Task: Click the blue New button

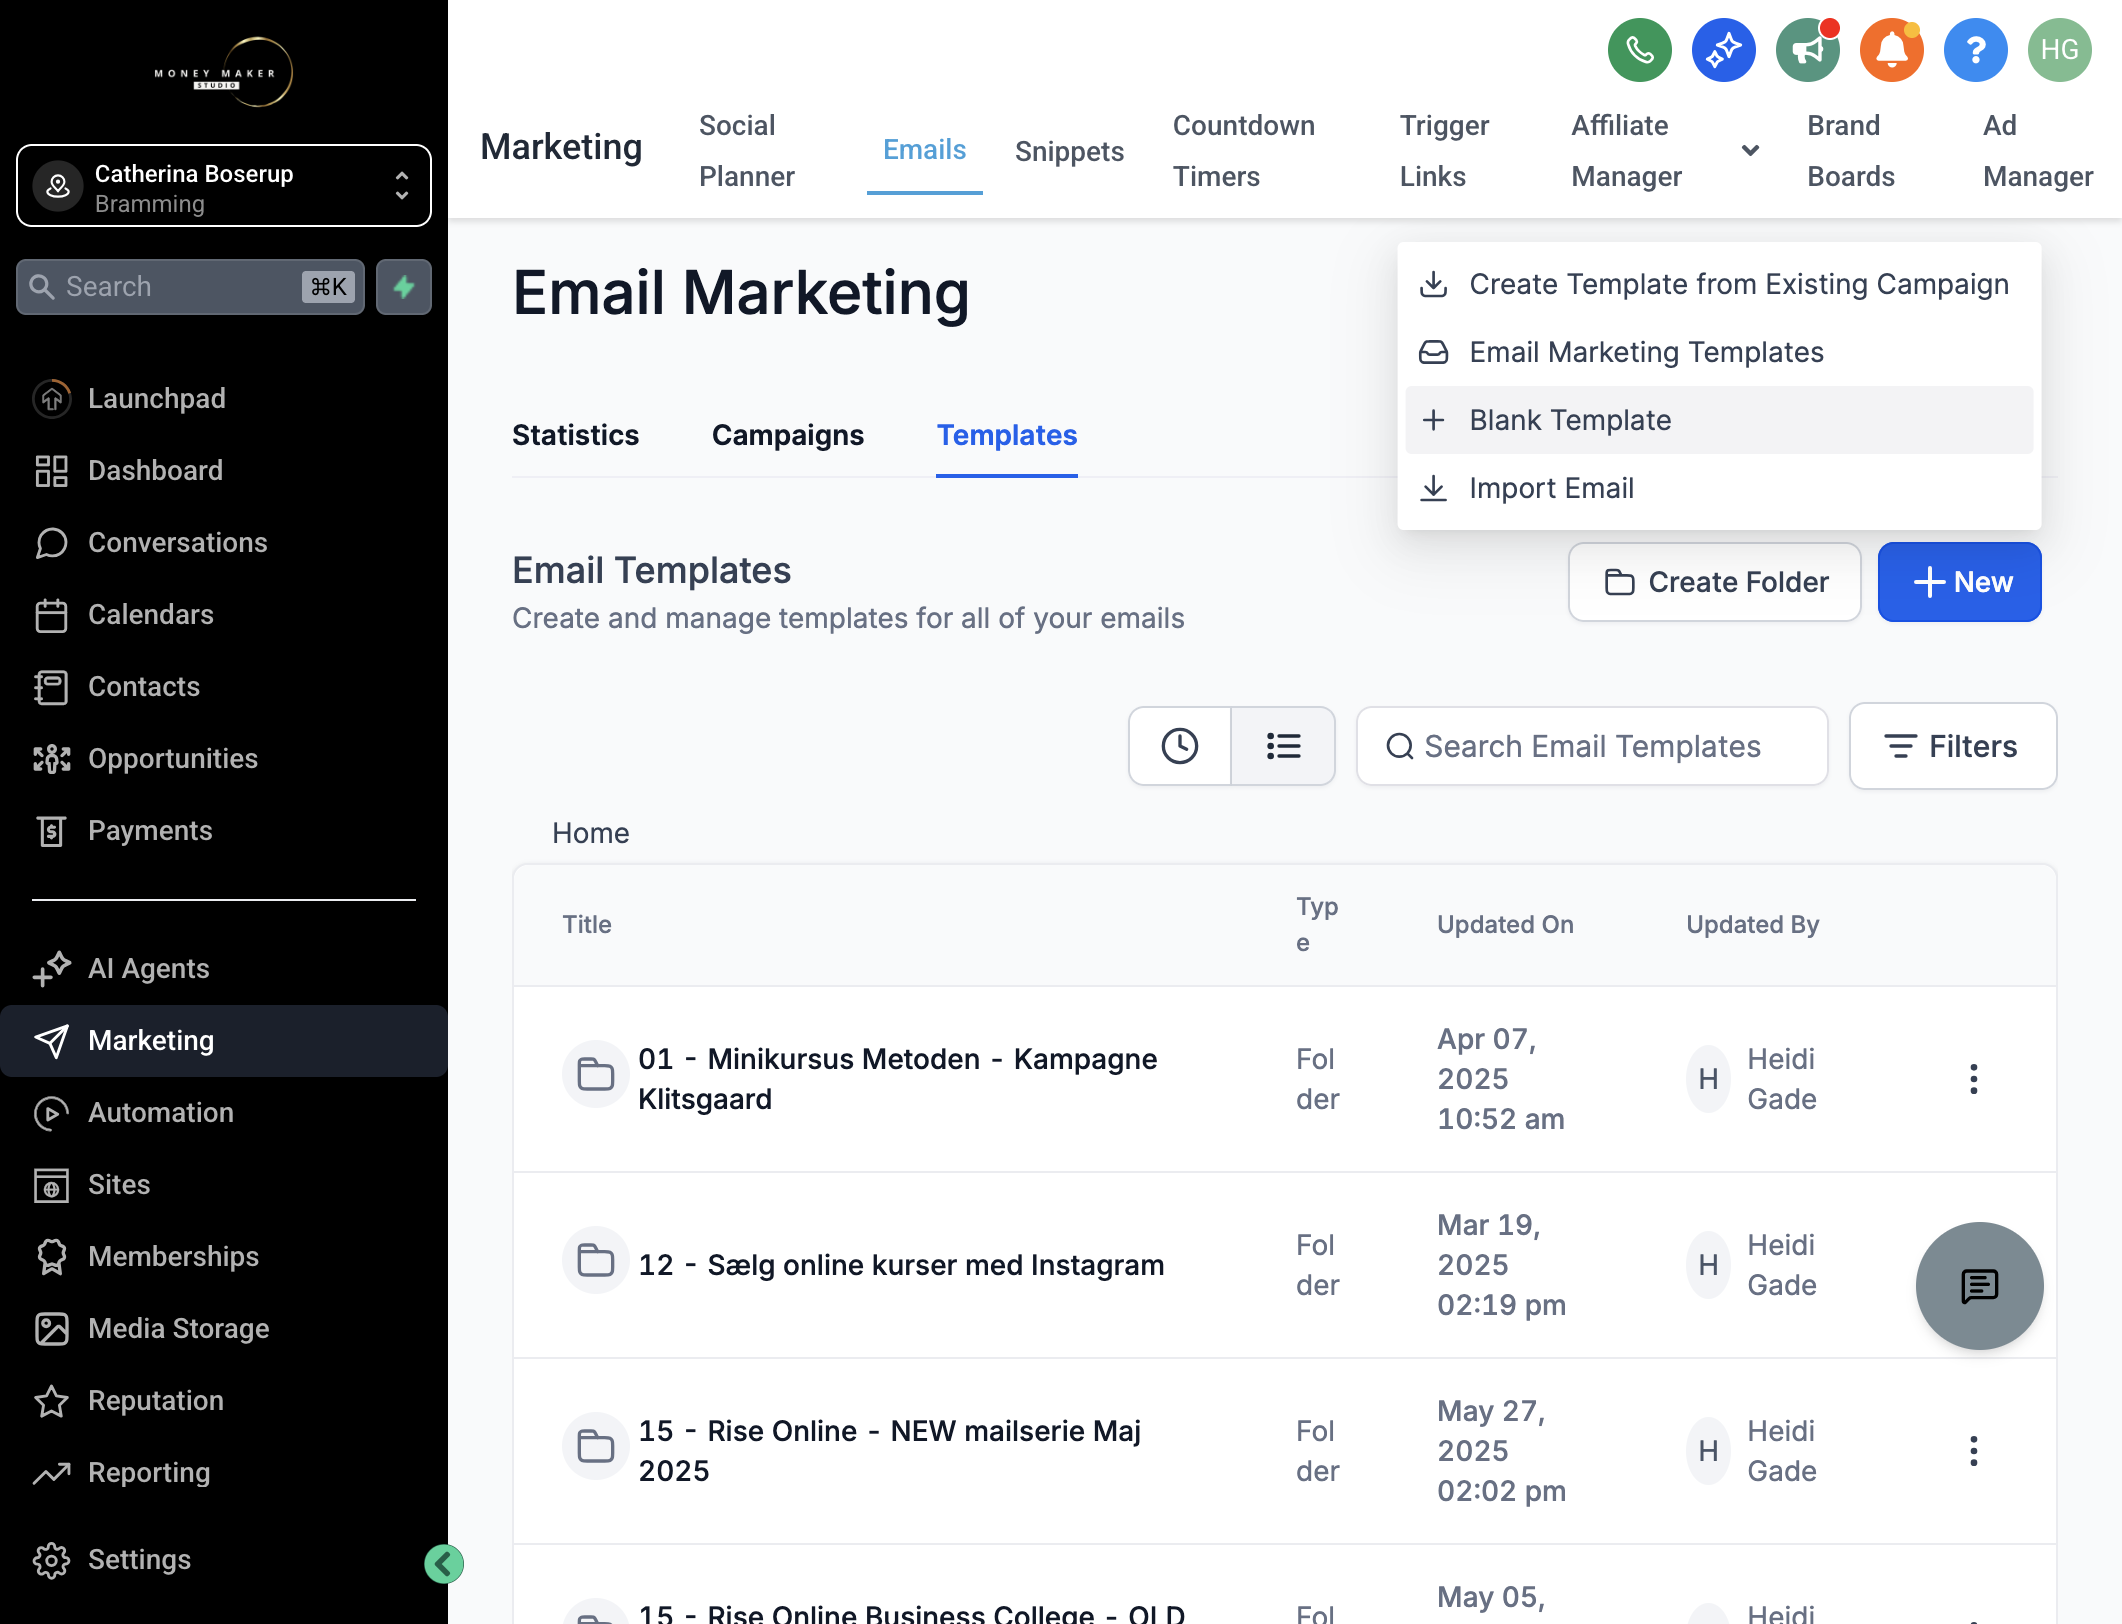Action: (x=1960, y=582)
